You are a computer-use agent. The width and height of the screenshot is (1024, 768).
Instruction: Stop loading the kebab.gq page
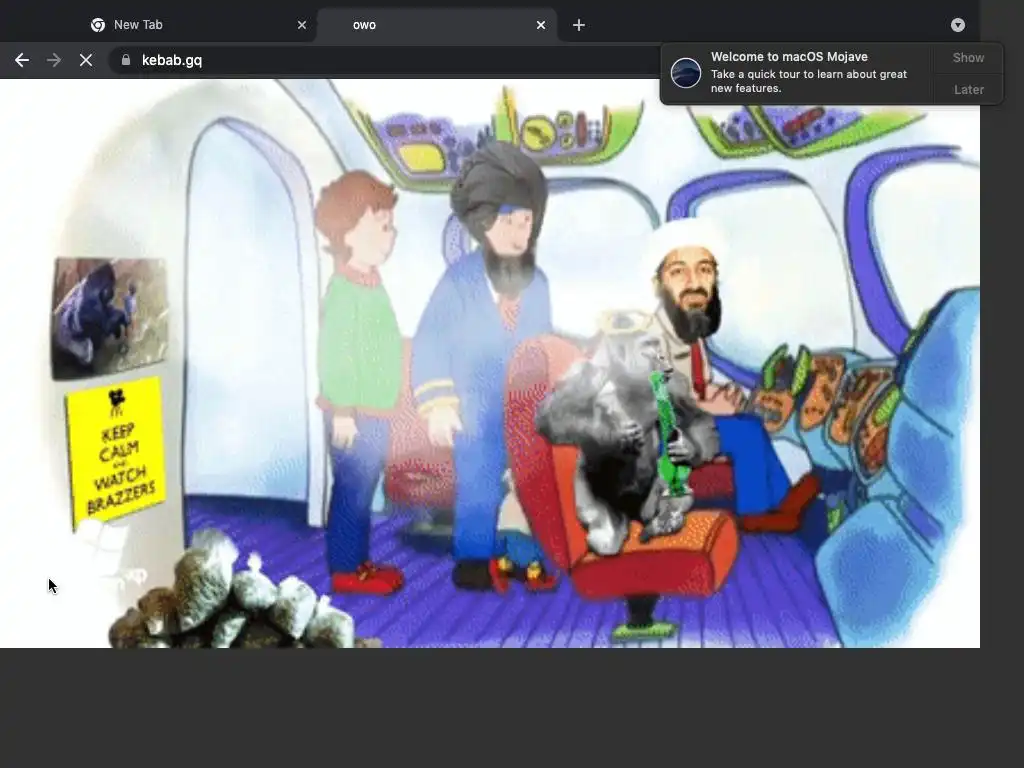[86, 60]
